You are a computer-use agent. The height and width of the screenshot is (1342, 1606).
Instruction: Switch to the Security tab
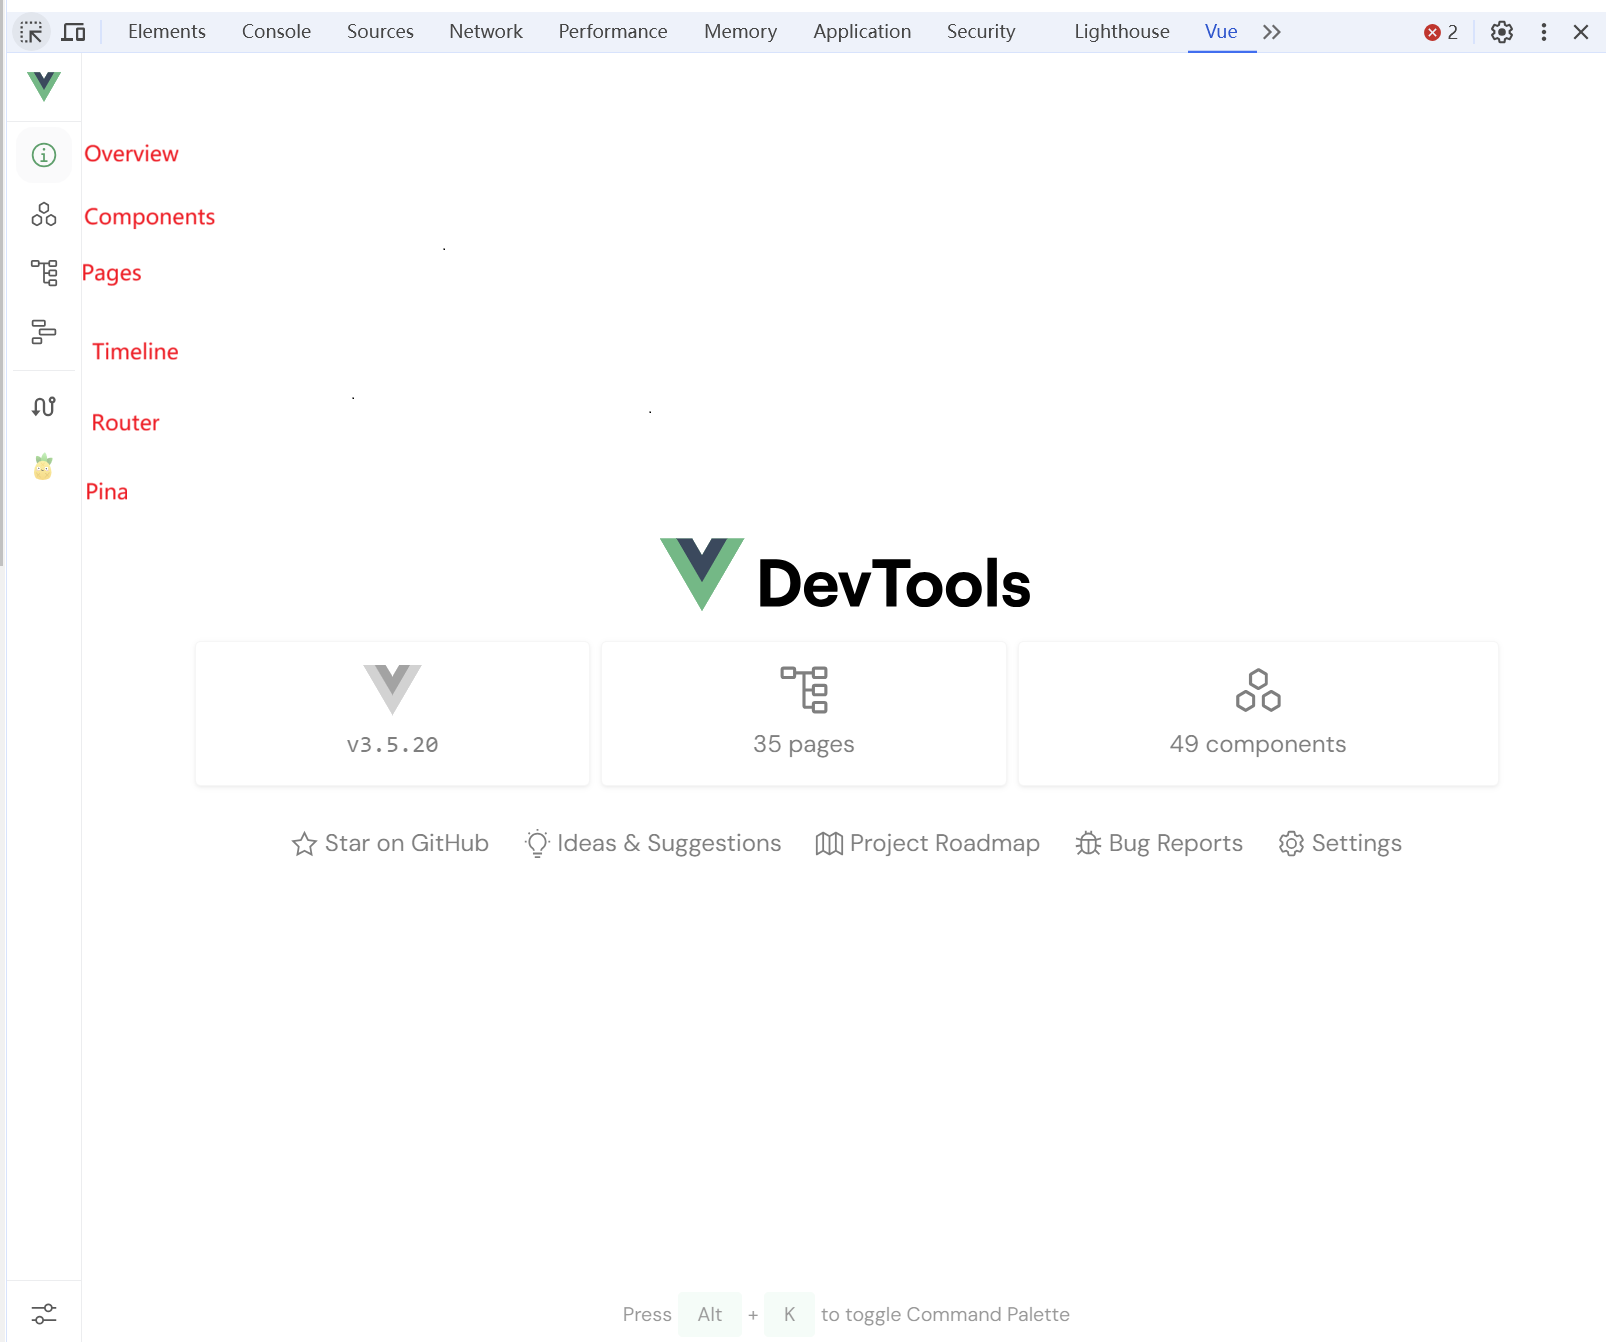coord(981,32)
